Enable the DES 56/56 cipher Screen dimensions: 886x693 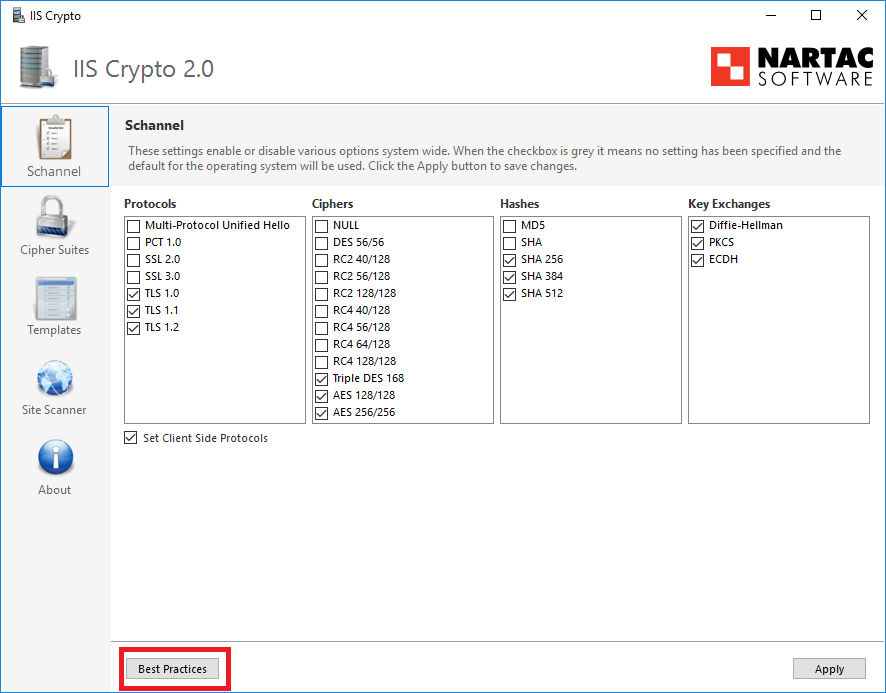click(x=322, y=243)
